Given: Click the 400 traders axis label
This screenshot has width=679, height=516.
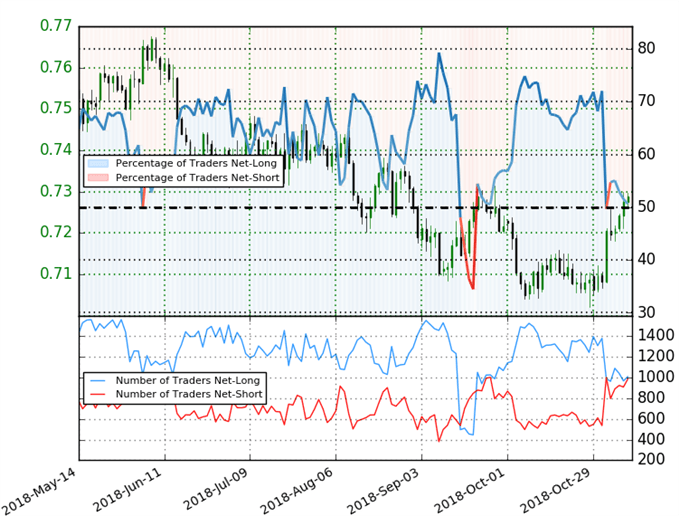Looking at the screenshot, I should pos(651,439).
